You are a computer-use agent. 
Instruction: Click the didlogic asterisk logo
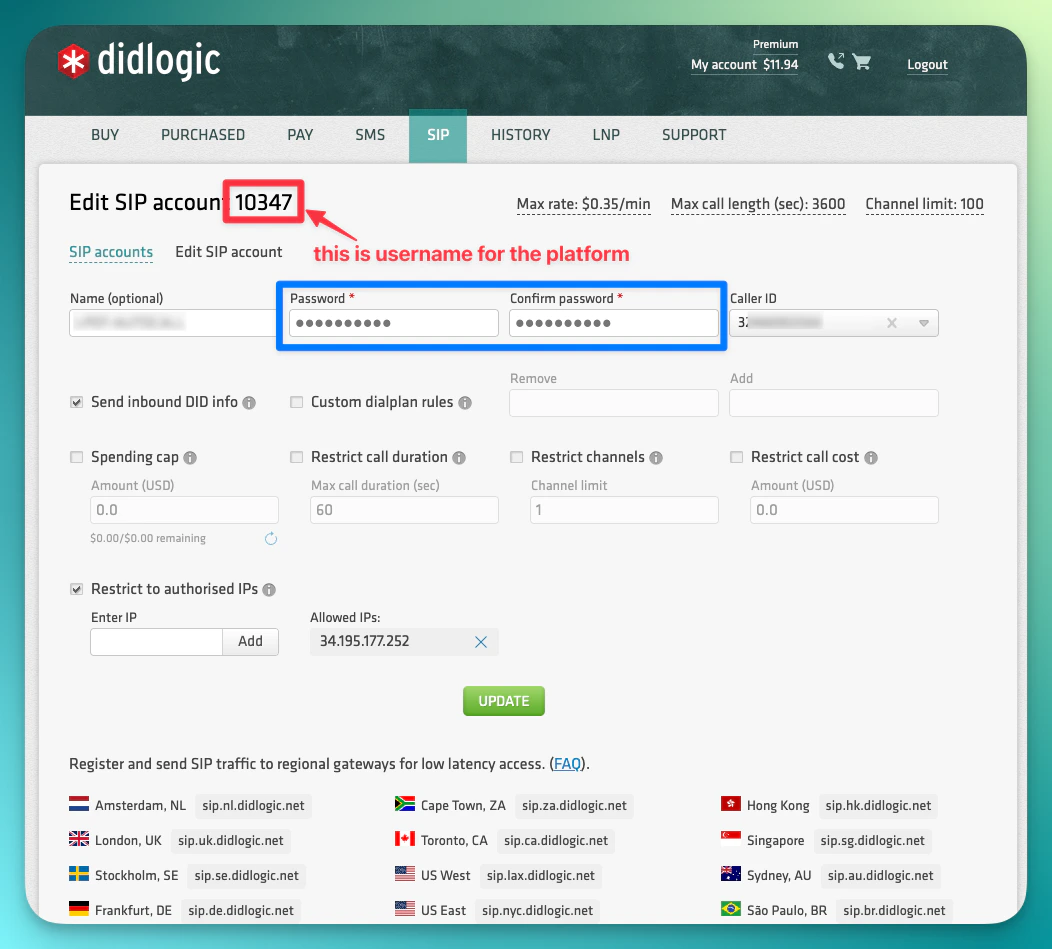72,61
